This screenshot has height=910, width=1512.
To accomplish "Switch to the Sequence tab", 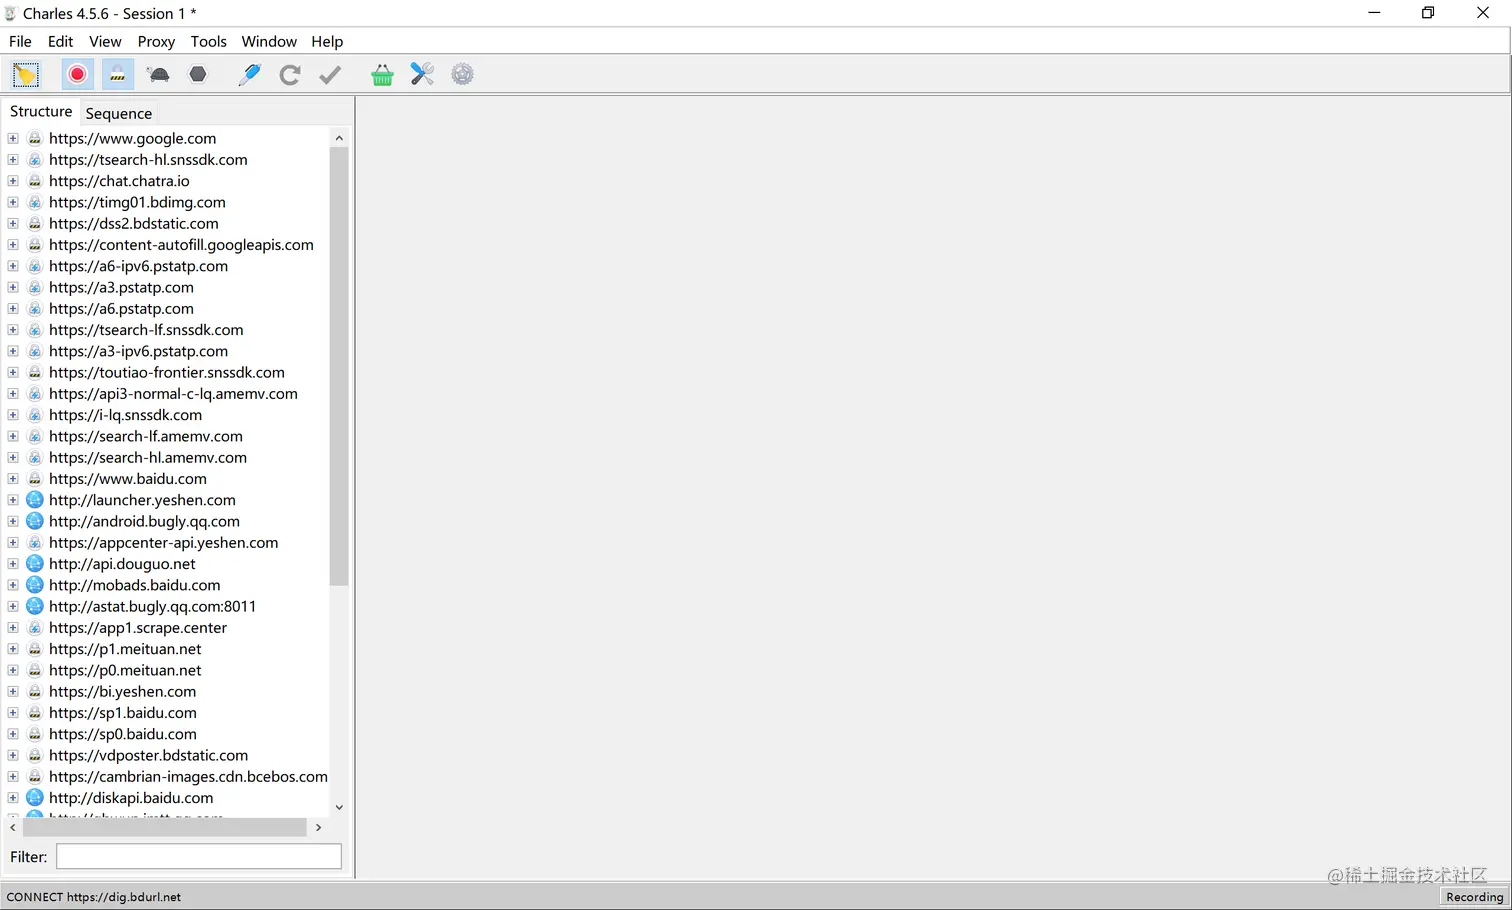I will [x=119, y=113].
